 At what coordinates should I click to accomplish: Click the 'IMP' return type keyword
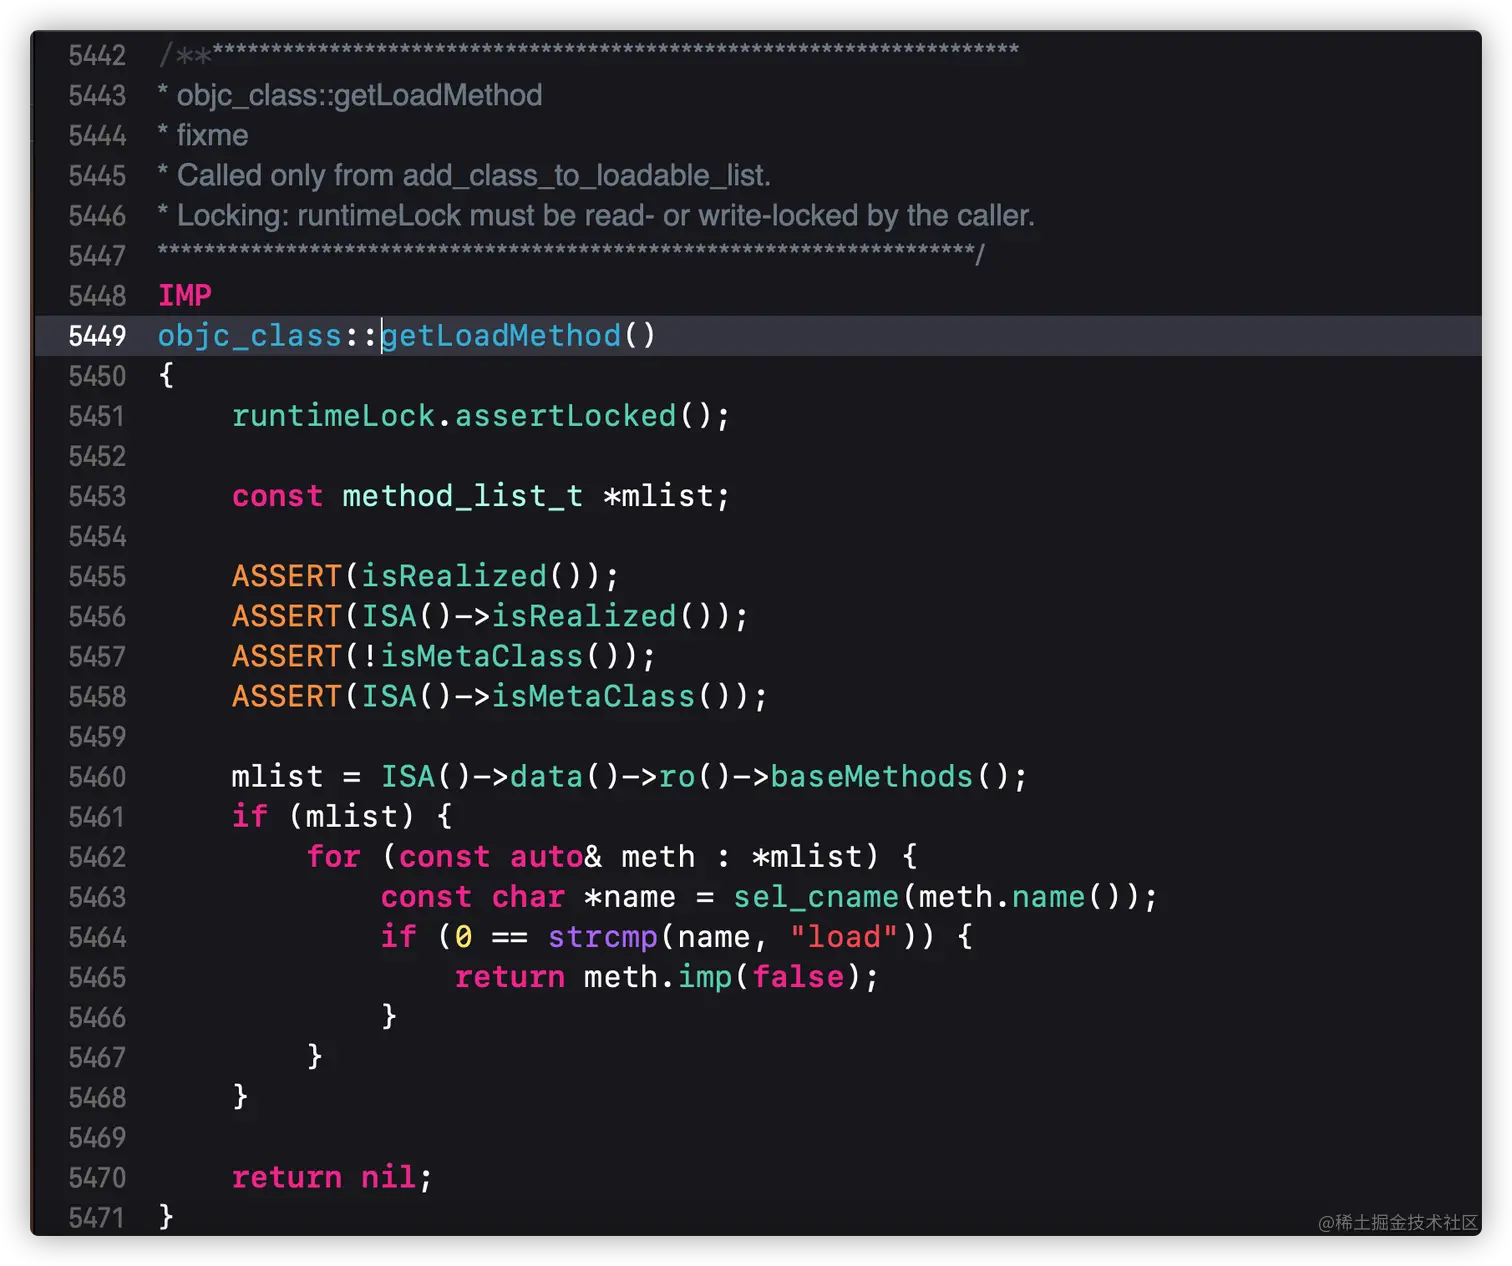[x=185, y=296]
